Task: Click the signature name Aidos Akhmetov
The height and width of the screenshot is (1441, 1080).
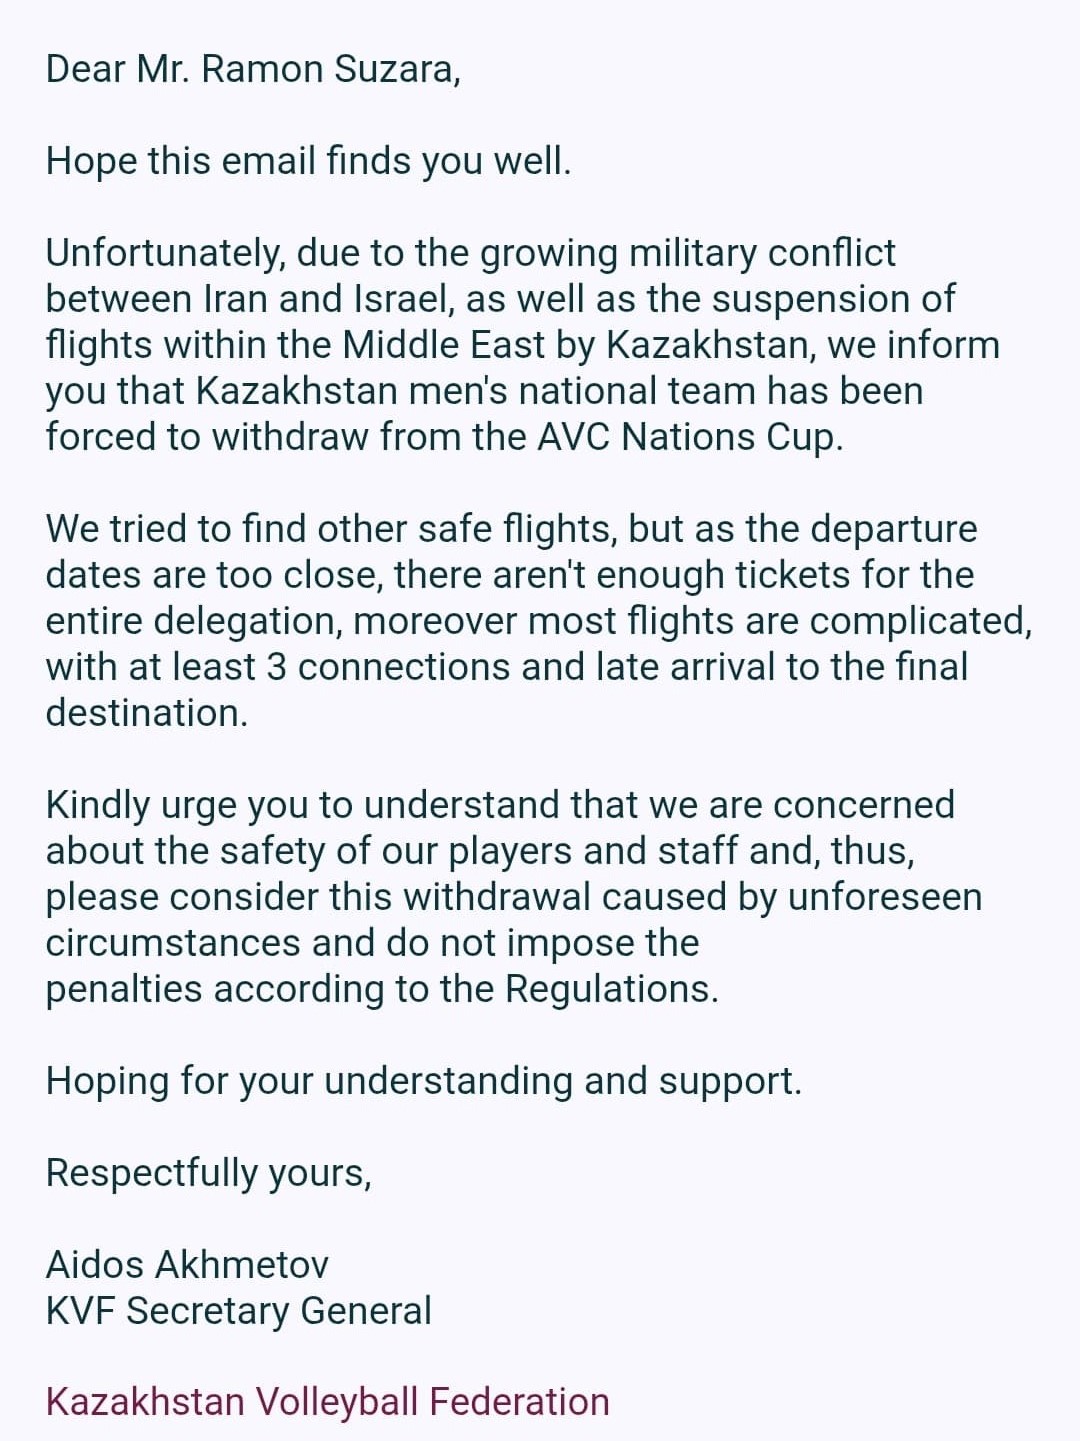Action: [187, 1264]
